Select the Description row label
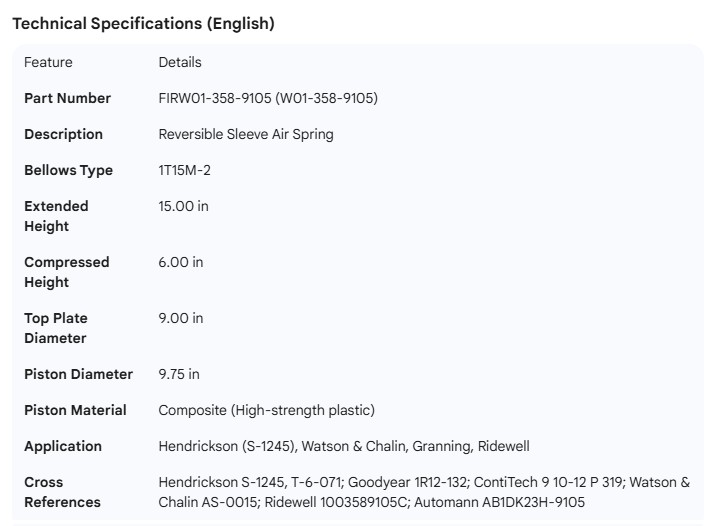This screenshot has width=715, height=526. [x=63, y=134]
